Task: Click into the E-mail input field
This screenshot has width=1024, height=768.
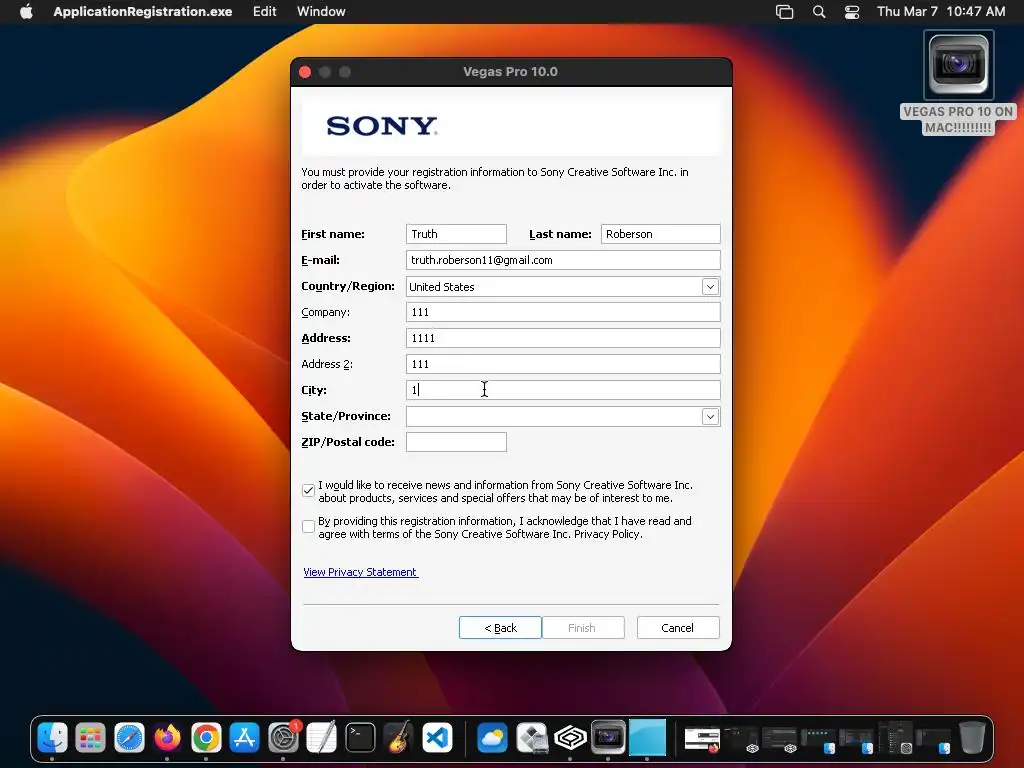Action: point(563,260)
